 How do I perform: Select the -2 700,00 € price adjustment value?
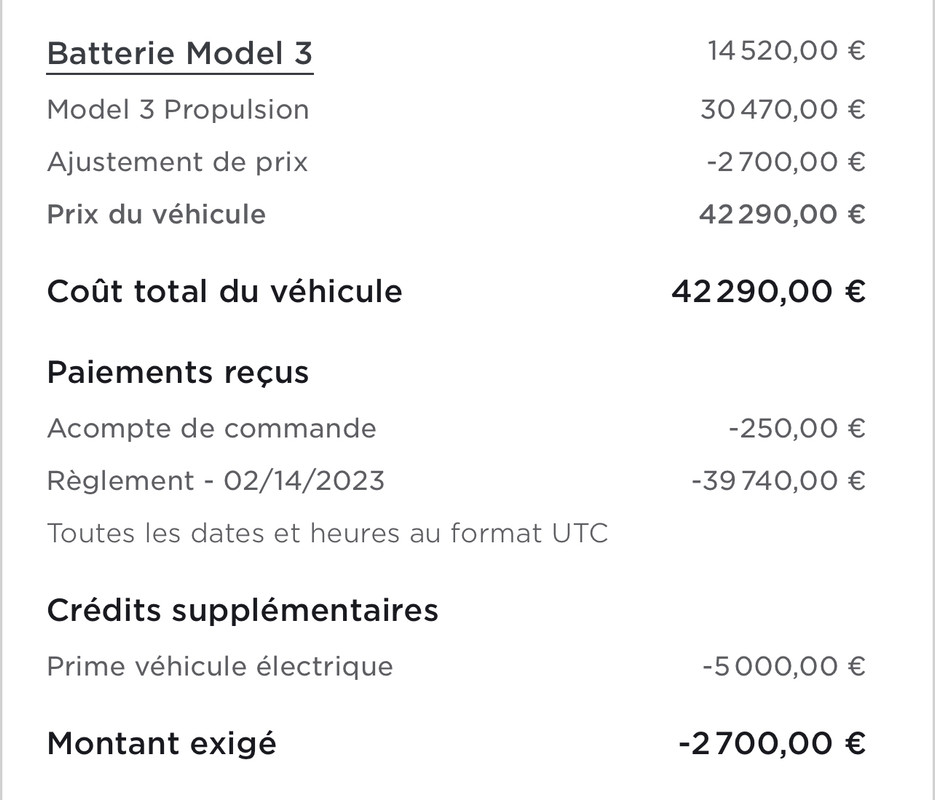785,163
